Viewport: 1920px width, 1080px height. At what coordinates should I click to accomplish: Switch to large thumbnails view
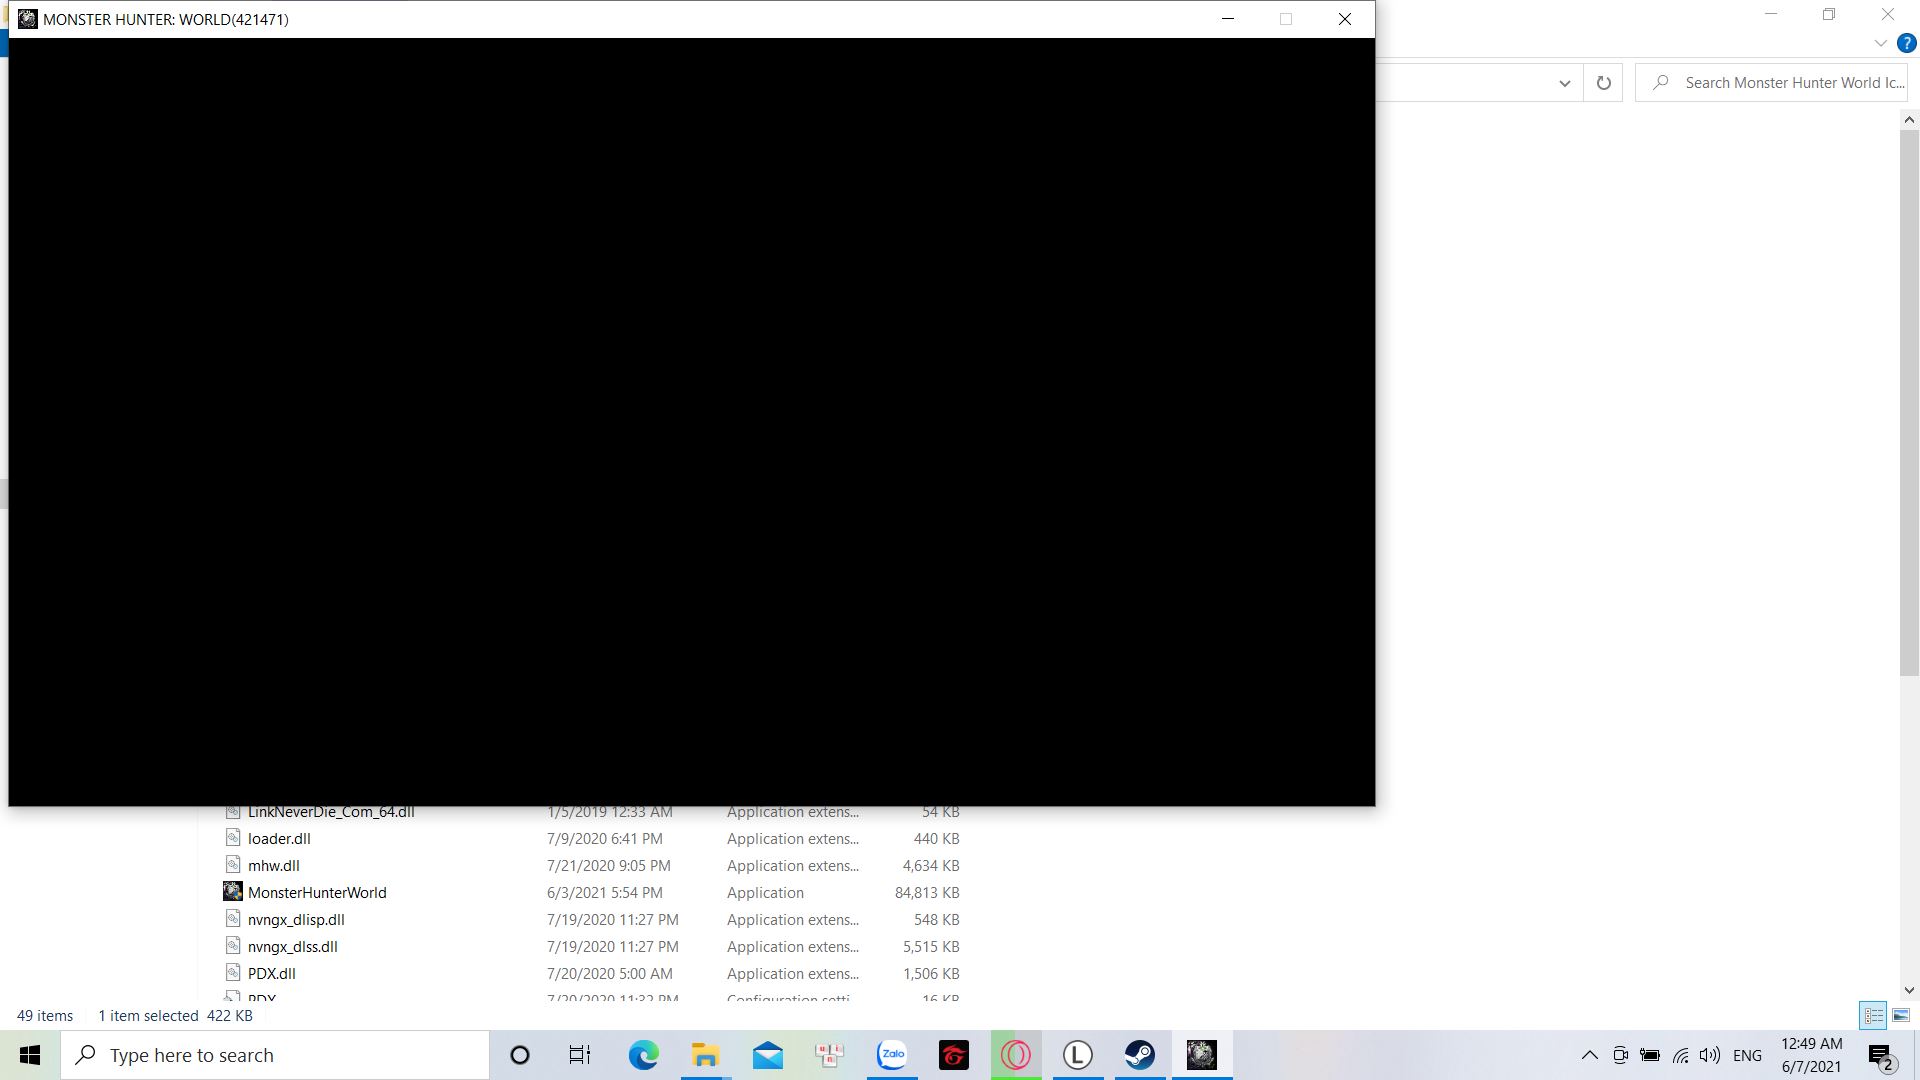tap(1900, 1015)
